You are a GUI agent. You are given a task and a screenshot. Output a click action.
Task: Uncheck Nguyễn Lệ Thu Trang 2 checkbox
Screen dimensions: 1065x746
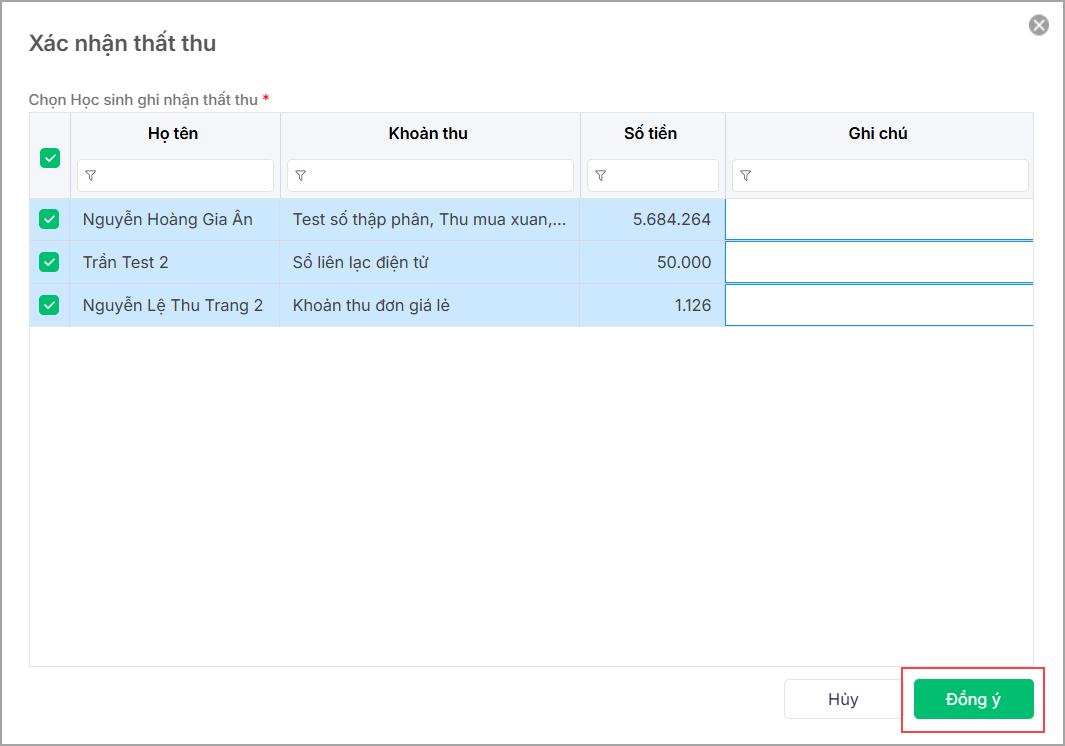(x=49, y=305)
